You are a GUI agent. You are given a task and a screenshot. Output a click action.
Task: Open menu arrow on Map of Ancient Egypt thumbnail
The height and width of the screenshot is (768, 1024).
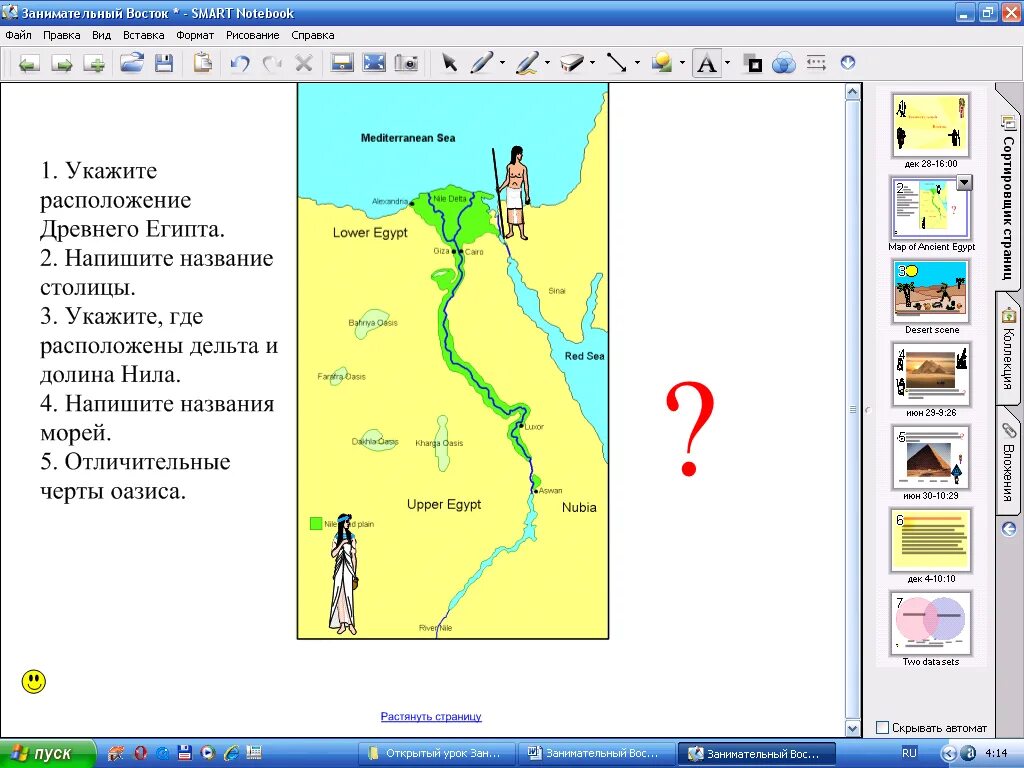tap(965, 183)
